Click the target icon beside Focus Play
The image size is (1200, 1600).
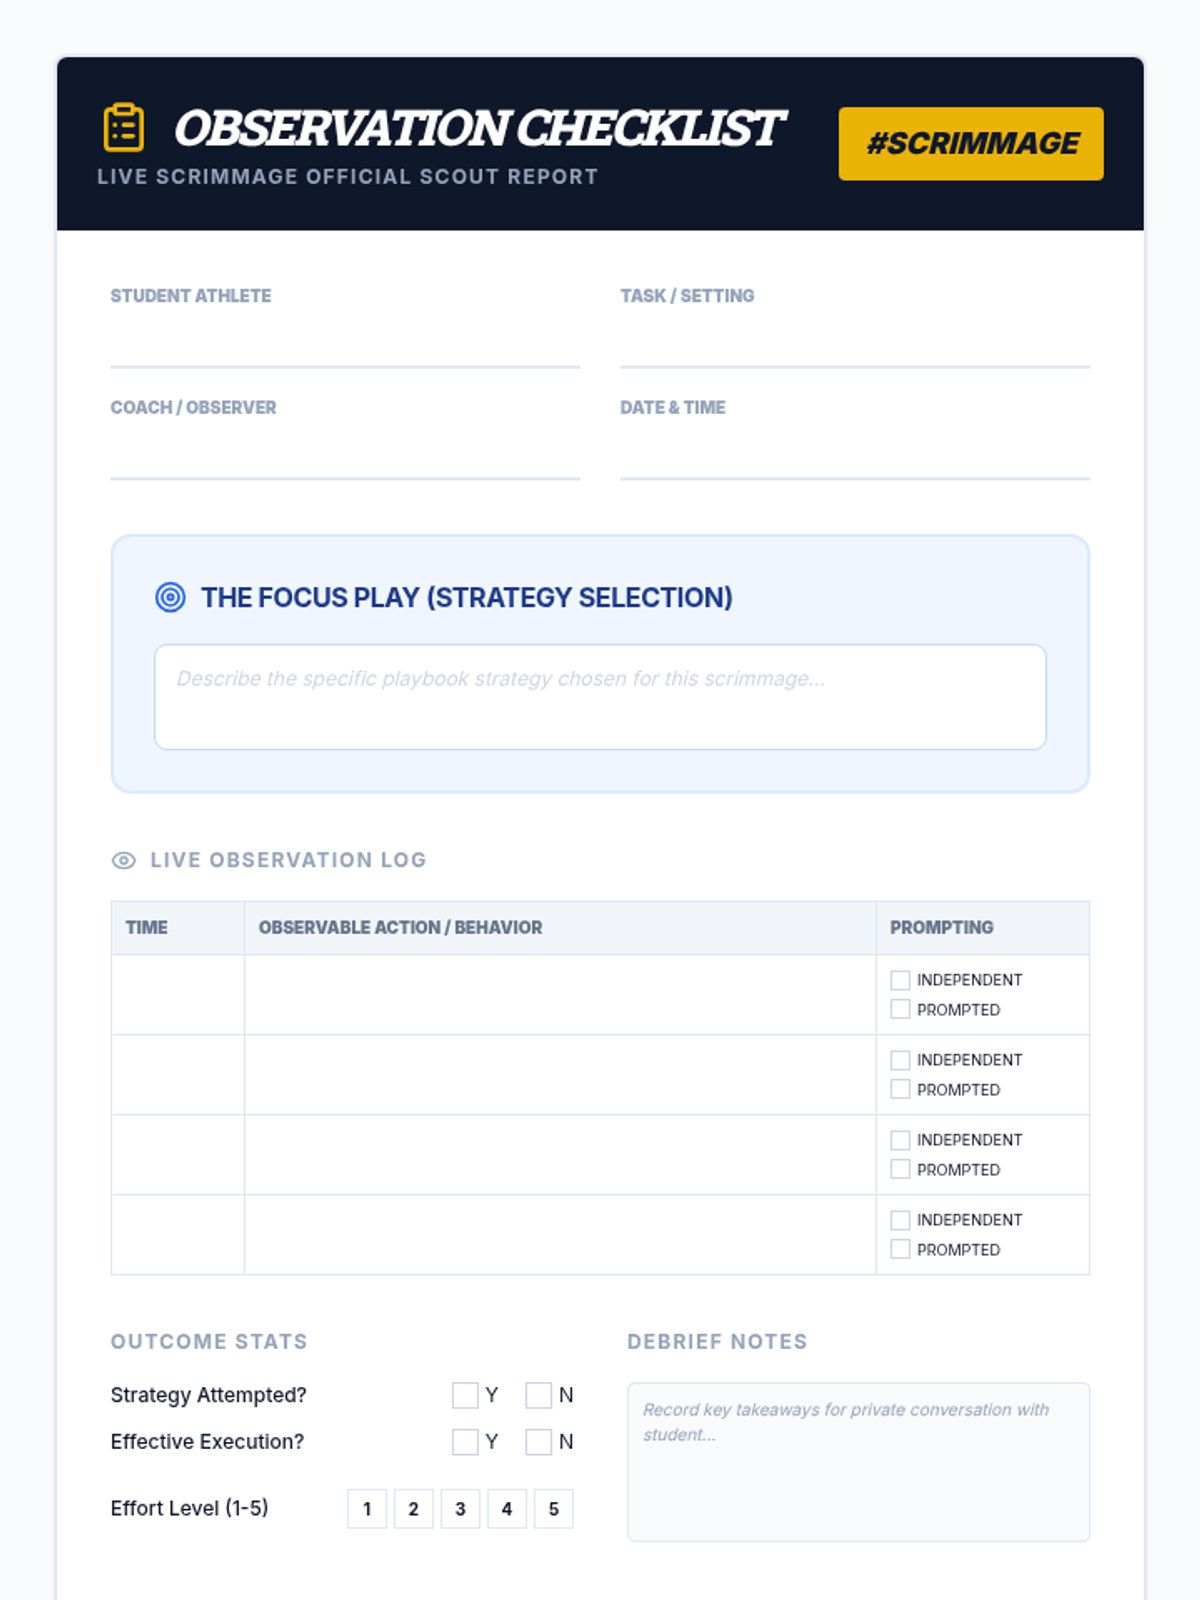tap(170, 597)
